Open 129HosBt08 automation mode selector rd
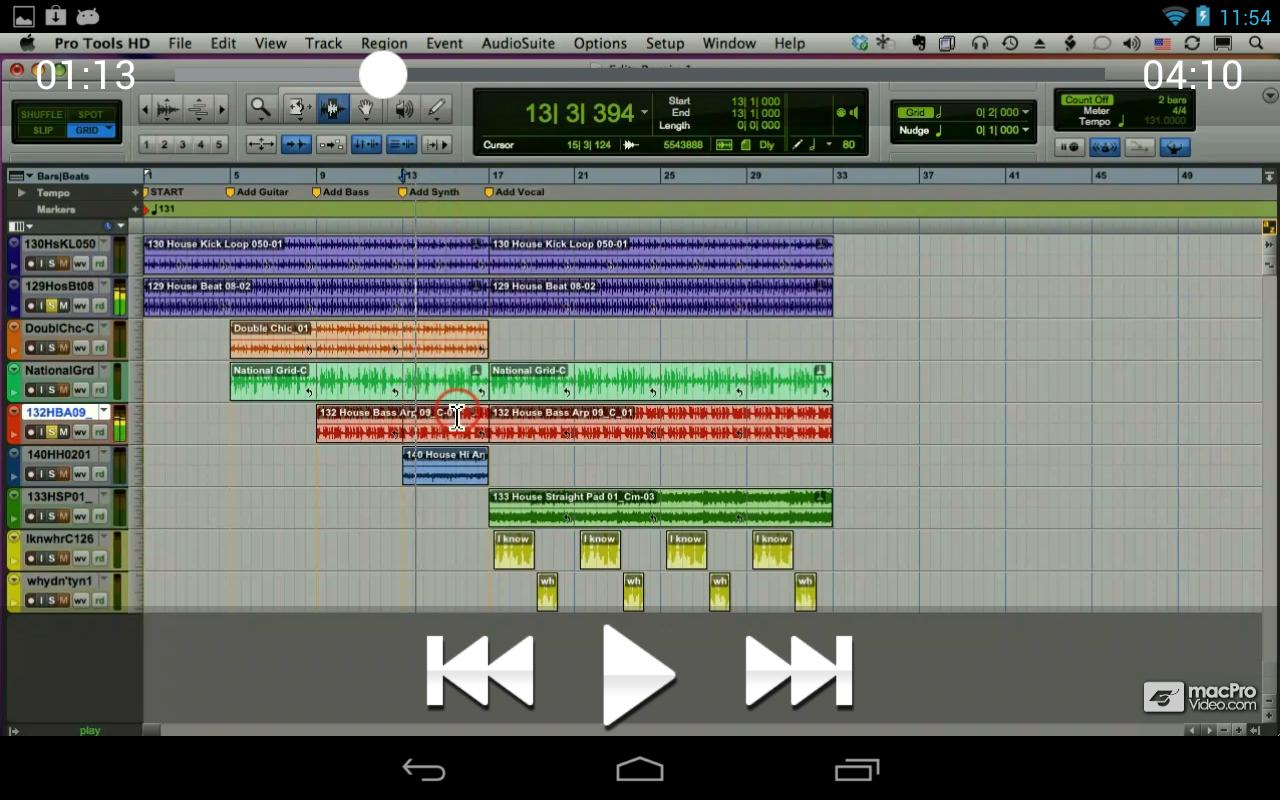Image resolution: width=1280 pixels, height=800 pixels. (x=100, y=306)
